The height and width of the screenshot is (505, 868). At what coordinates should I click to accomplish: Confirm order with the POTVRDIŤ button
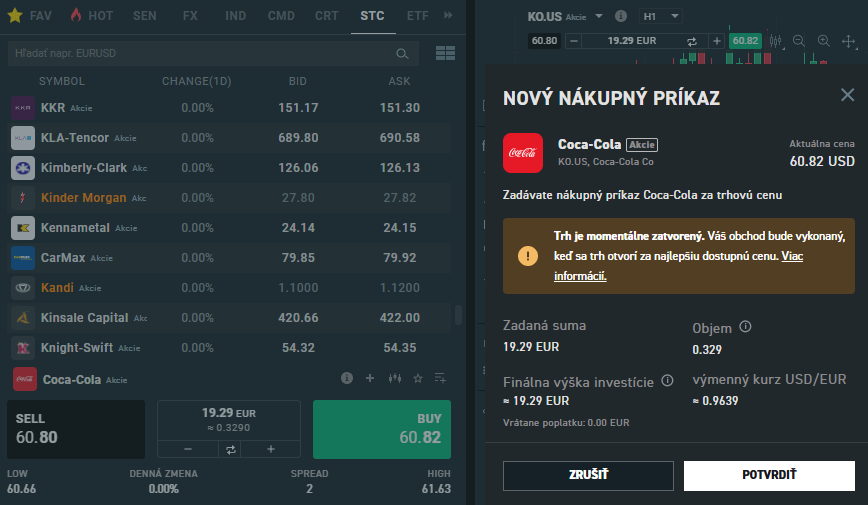click(x=769, y=475)
